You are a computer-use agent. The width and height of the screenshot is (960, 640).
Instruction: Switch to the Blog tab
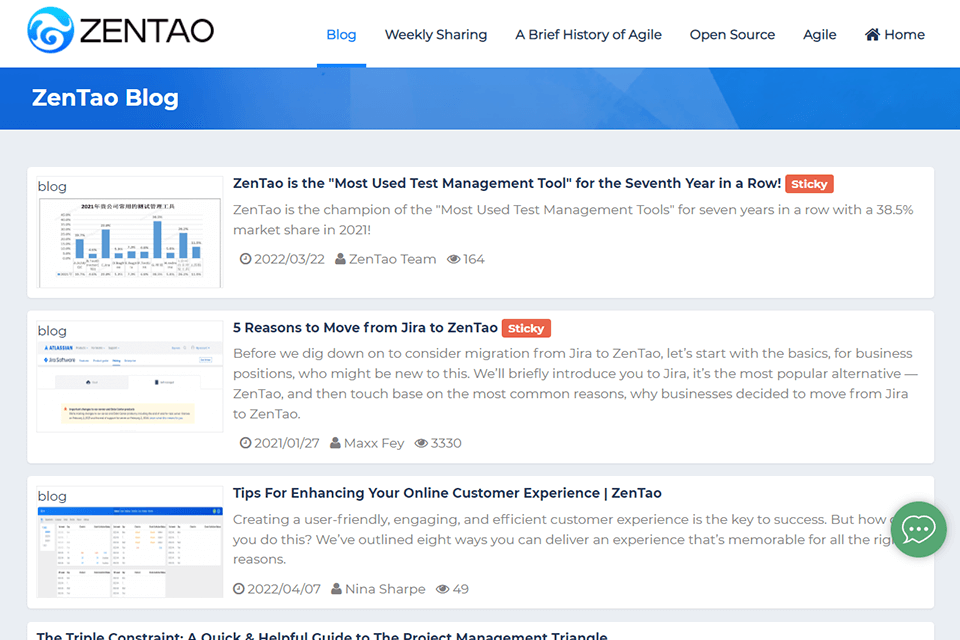341,34
